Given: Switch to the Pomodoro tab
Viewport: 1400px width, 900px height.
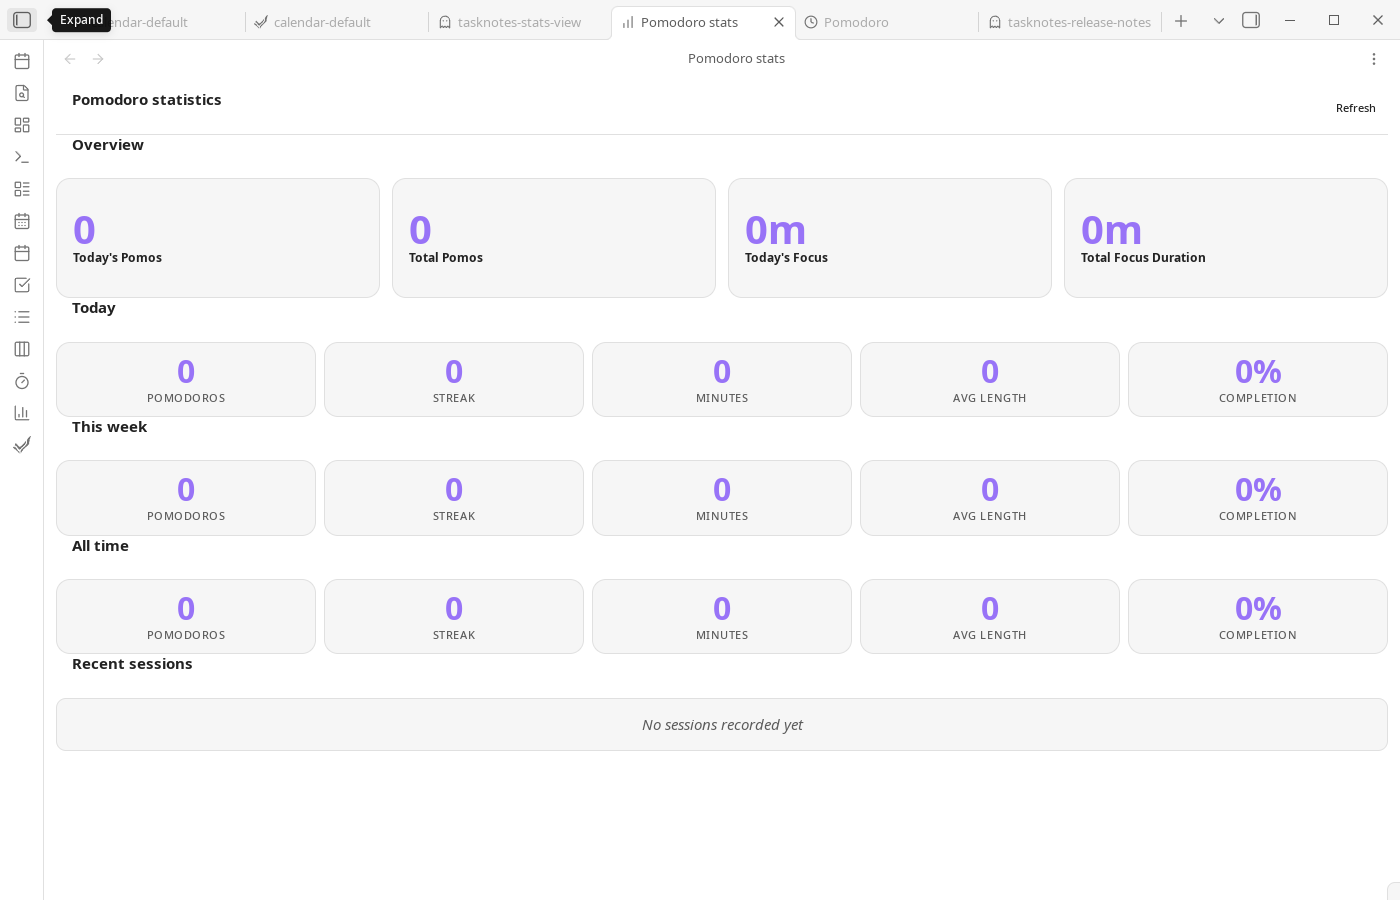Looking at the screenshot, I should 856,22.
